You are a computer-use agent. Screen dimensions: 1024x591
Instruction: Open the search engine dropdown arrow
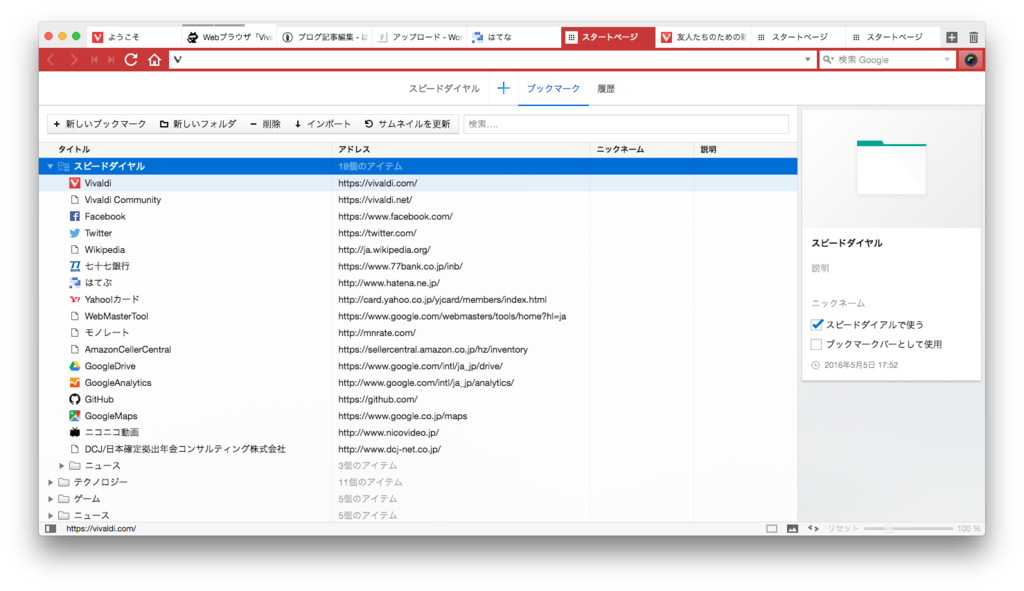(947, 59)
